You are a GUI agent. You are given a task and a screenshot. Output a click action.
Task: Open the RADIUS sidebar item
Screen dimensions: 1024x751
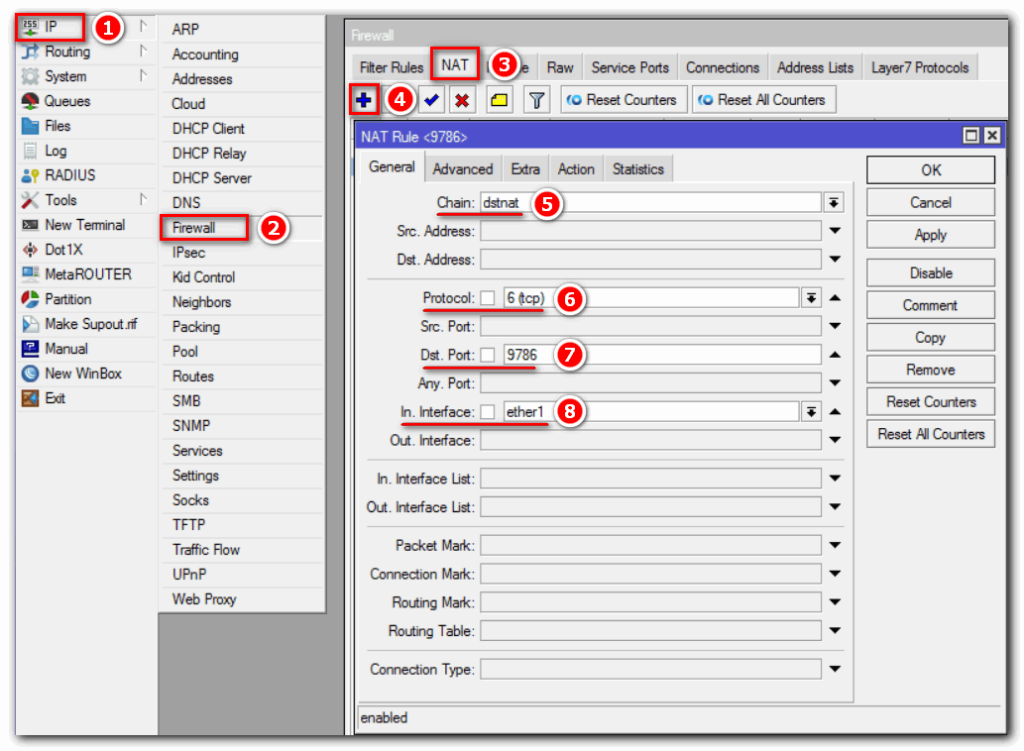coord(70,175)
